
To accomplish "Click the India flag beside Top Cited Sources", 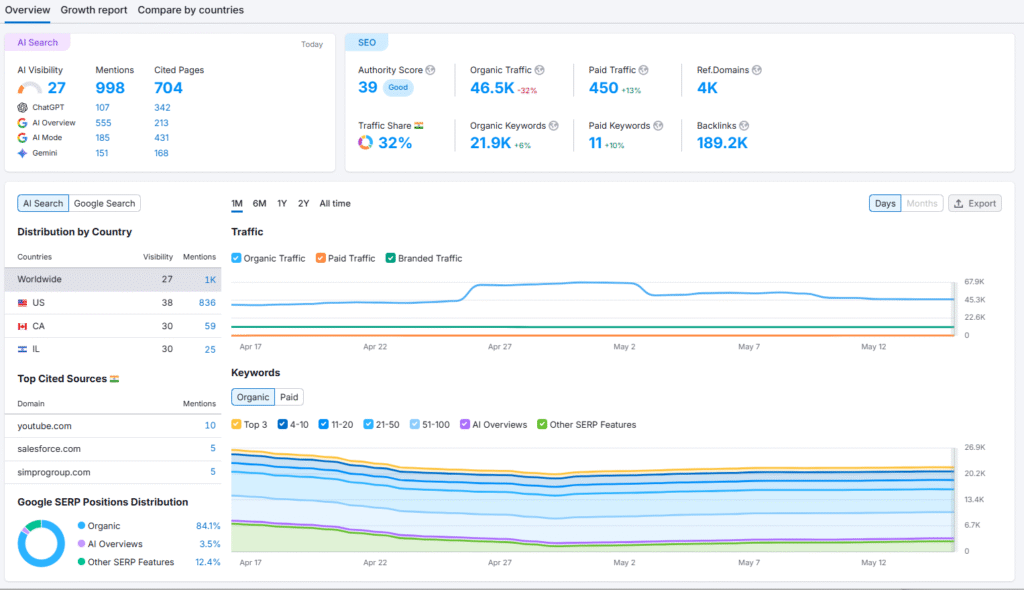I will 114,379.
